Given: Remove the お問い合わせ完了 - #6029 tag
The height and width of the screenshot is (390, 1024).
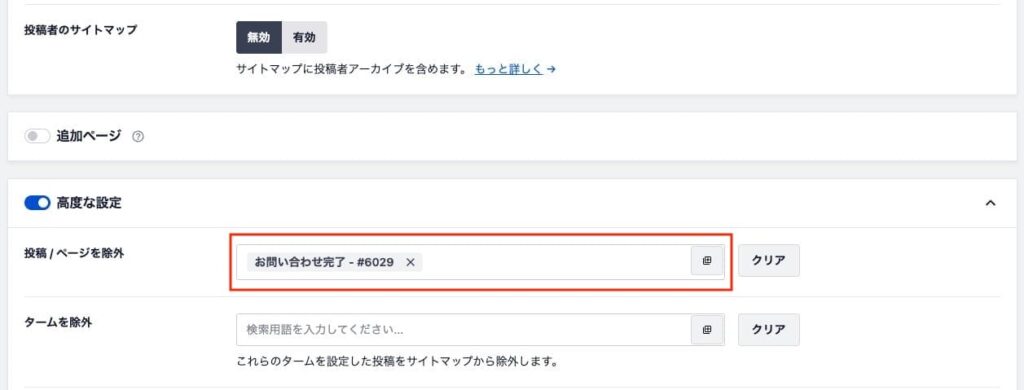Looking at the screenshot, I should tap(410, 262).
